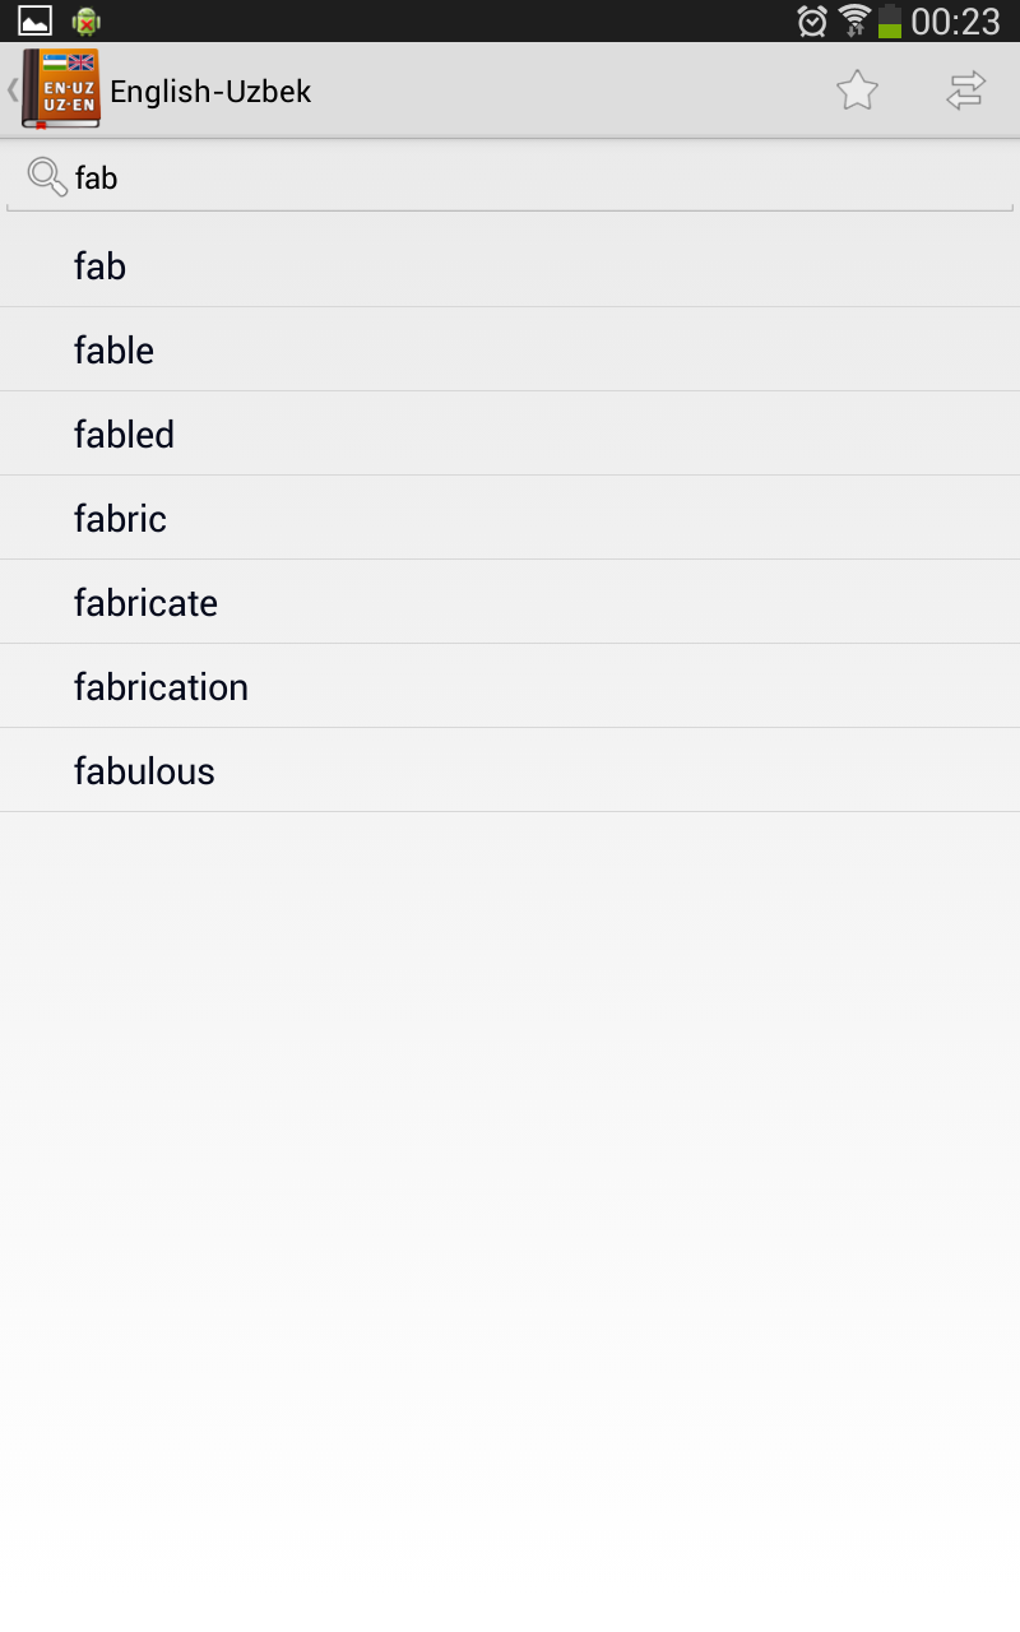The image size is (1020, 1632).
Task: Tap the battery status icon
Action: pyautogui.click(x=889, y=21)
